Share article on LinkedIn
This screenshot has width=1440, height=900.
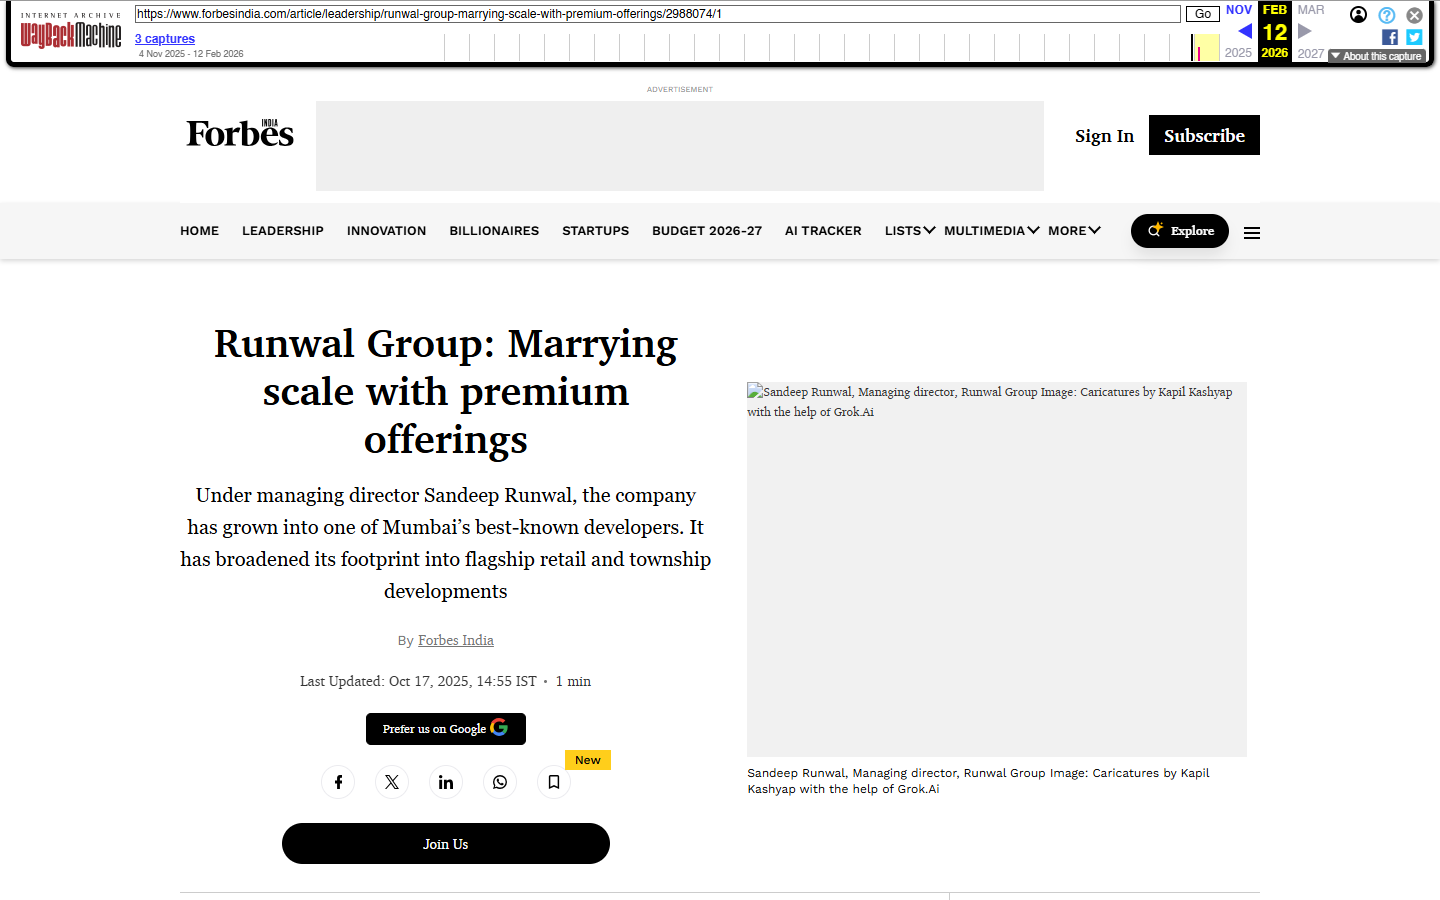(x=446, y=782)
